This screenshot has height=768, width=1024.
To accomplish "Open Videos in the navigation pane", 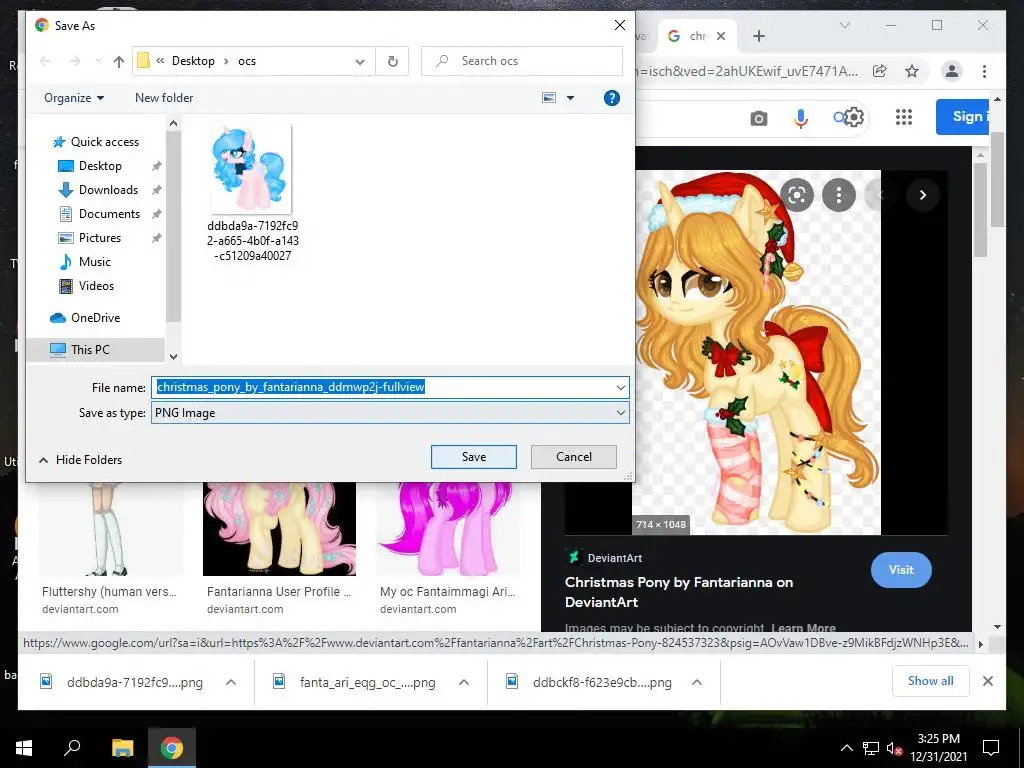I will [x=96, y=285].
